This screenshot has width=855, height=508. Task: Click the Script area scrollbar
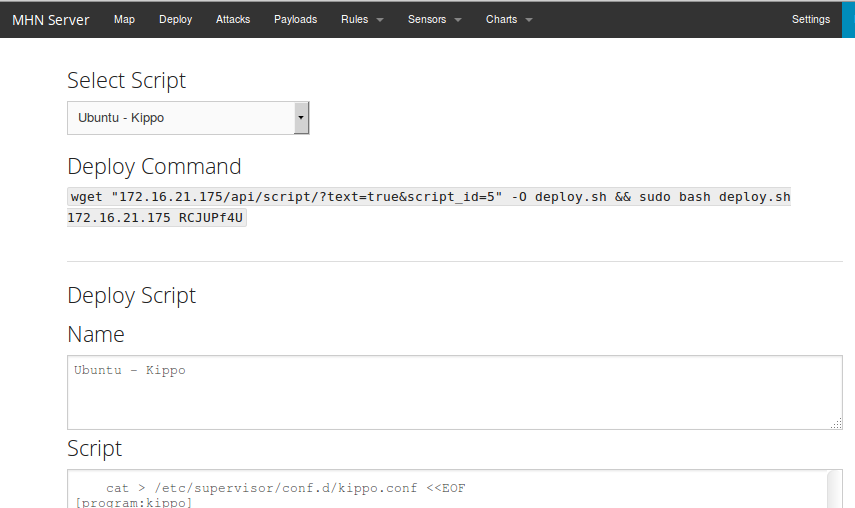(x=834, y=489)
